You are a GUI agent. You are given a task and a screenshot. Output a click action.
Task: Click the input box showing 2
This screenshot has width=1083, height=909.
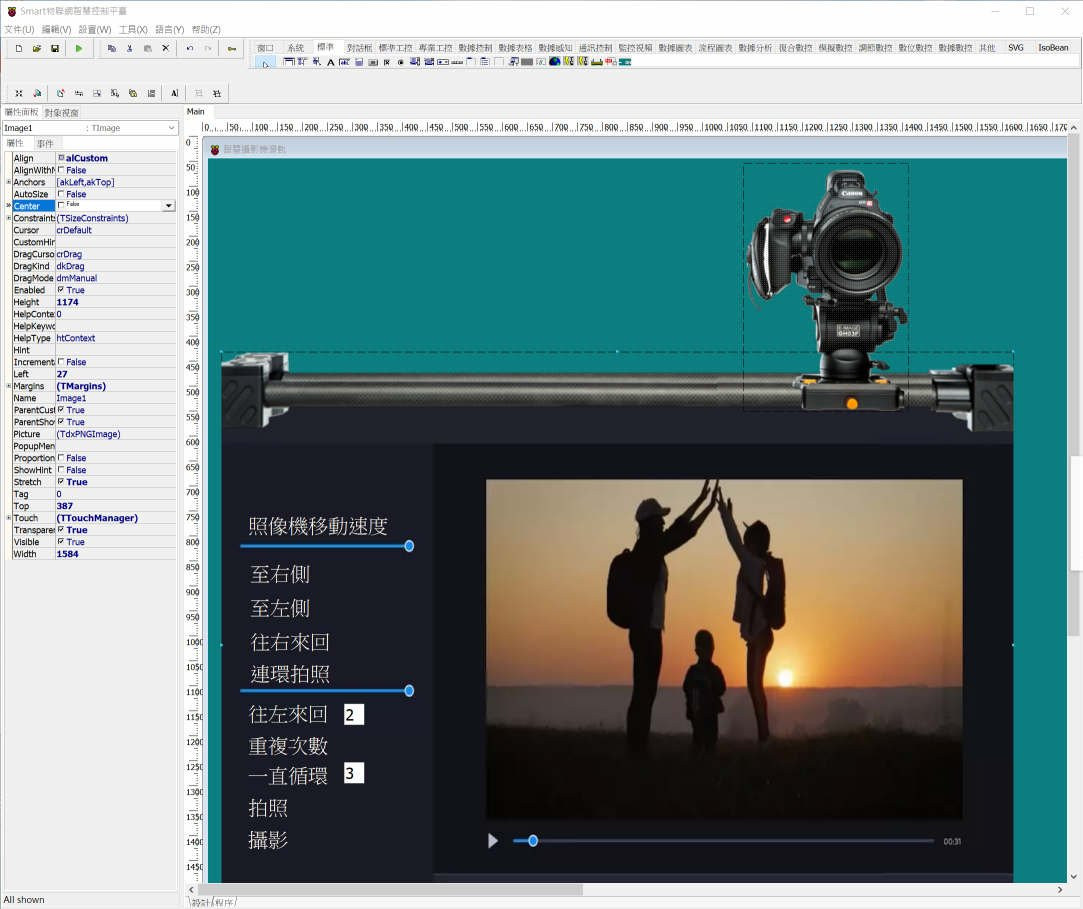pos(354,714)
